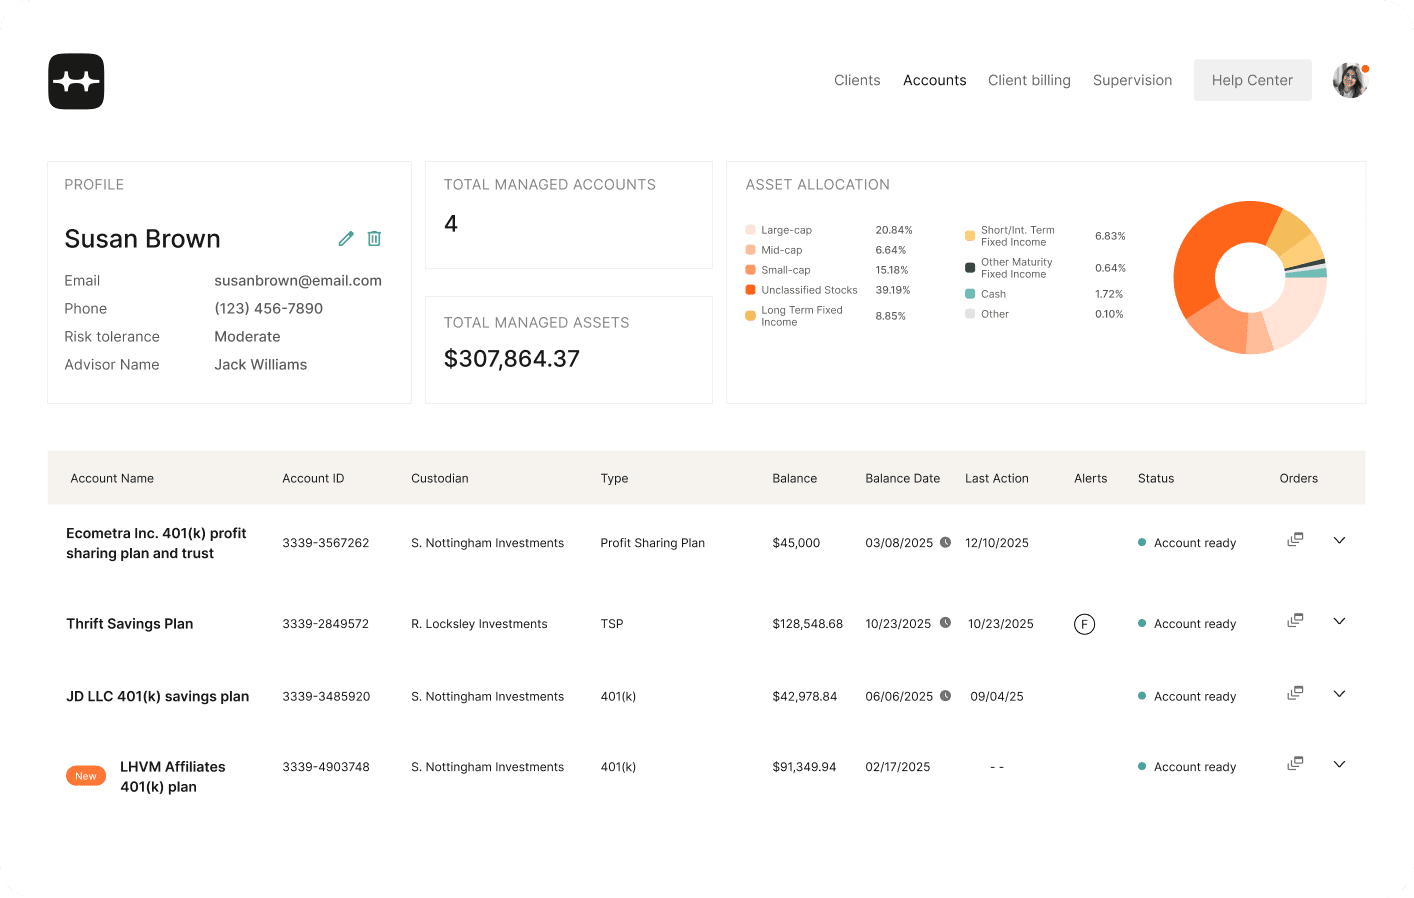Click the Small-cap legend swatch
The image size is (1414, 898).
(750, 270)
